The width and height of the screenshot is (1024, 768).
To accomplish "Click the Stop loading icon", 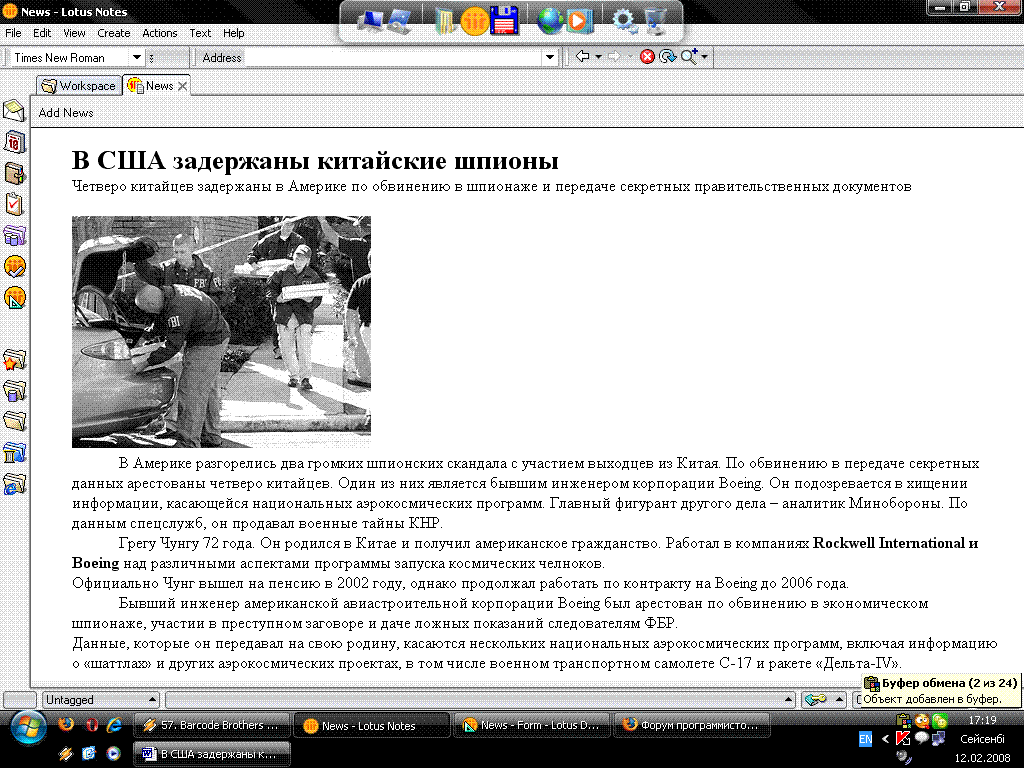I will pos(647,58).
